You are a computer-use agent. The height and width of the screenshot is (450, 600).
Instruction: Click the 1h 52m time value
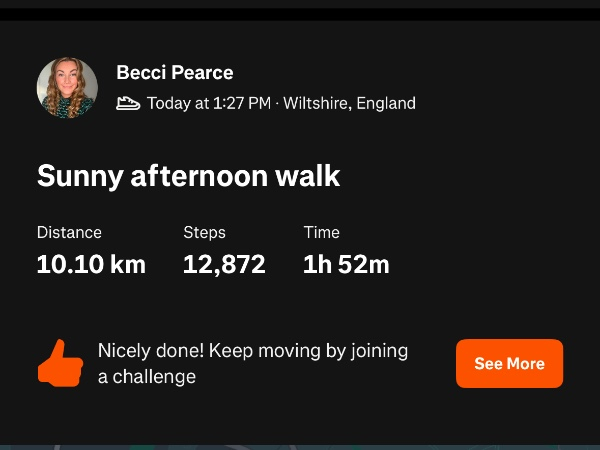[346, 264]
